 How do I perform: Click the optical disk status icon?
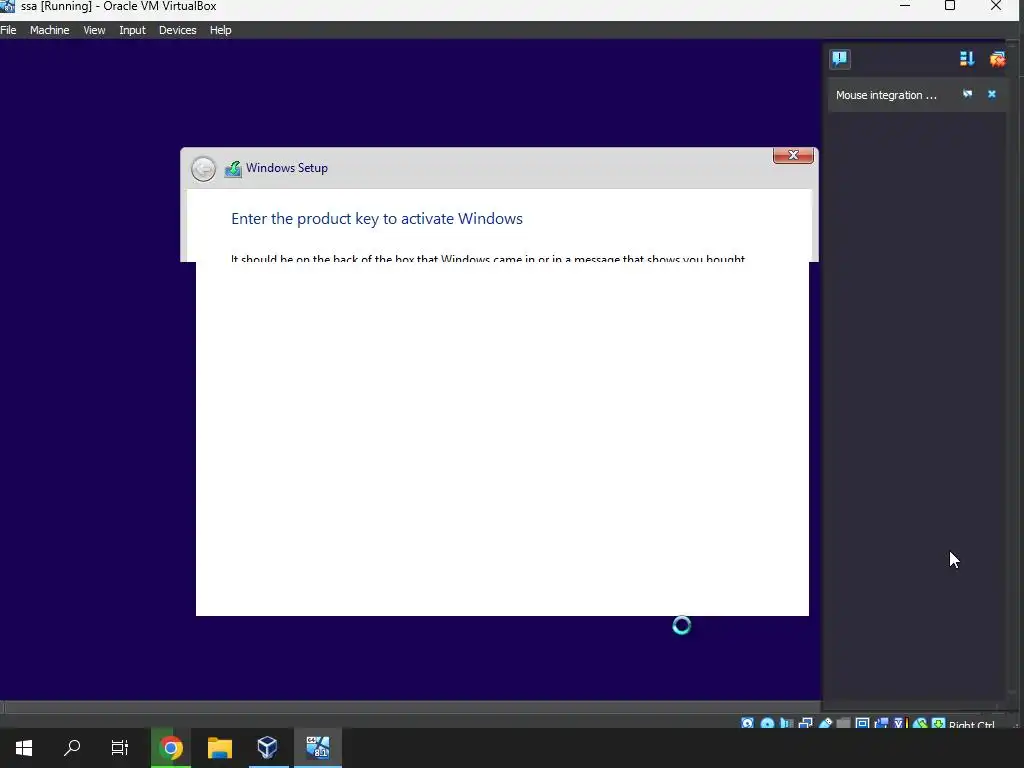tap(767, 724)
